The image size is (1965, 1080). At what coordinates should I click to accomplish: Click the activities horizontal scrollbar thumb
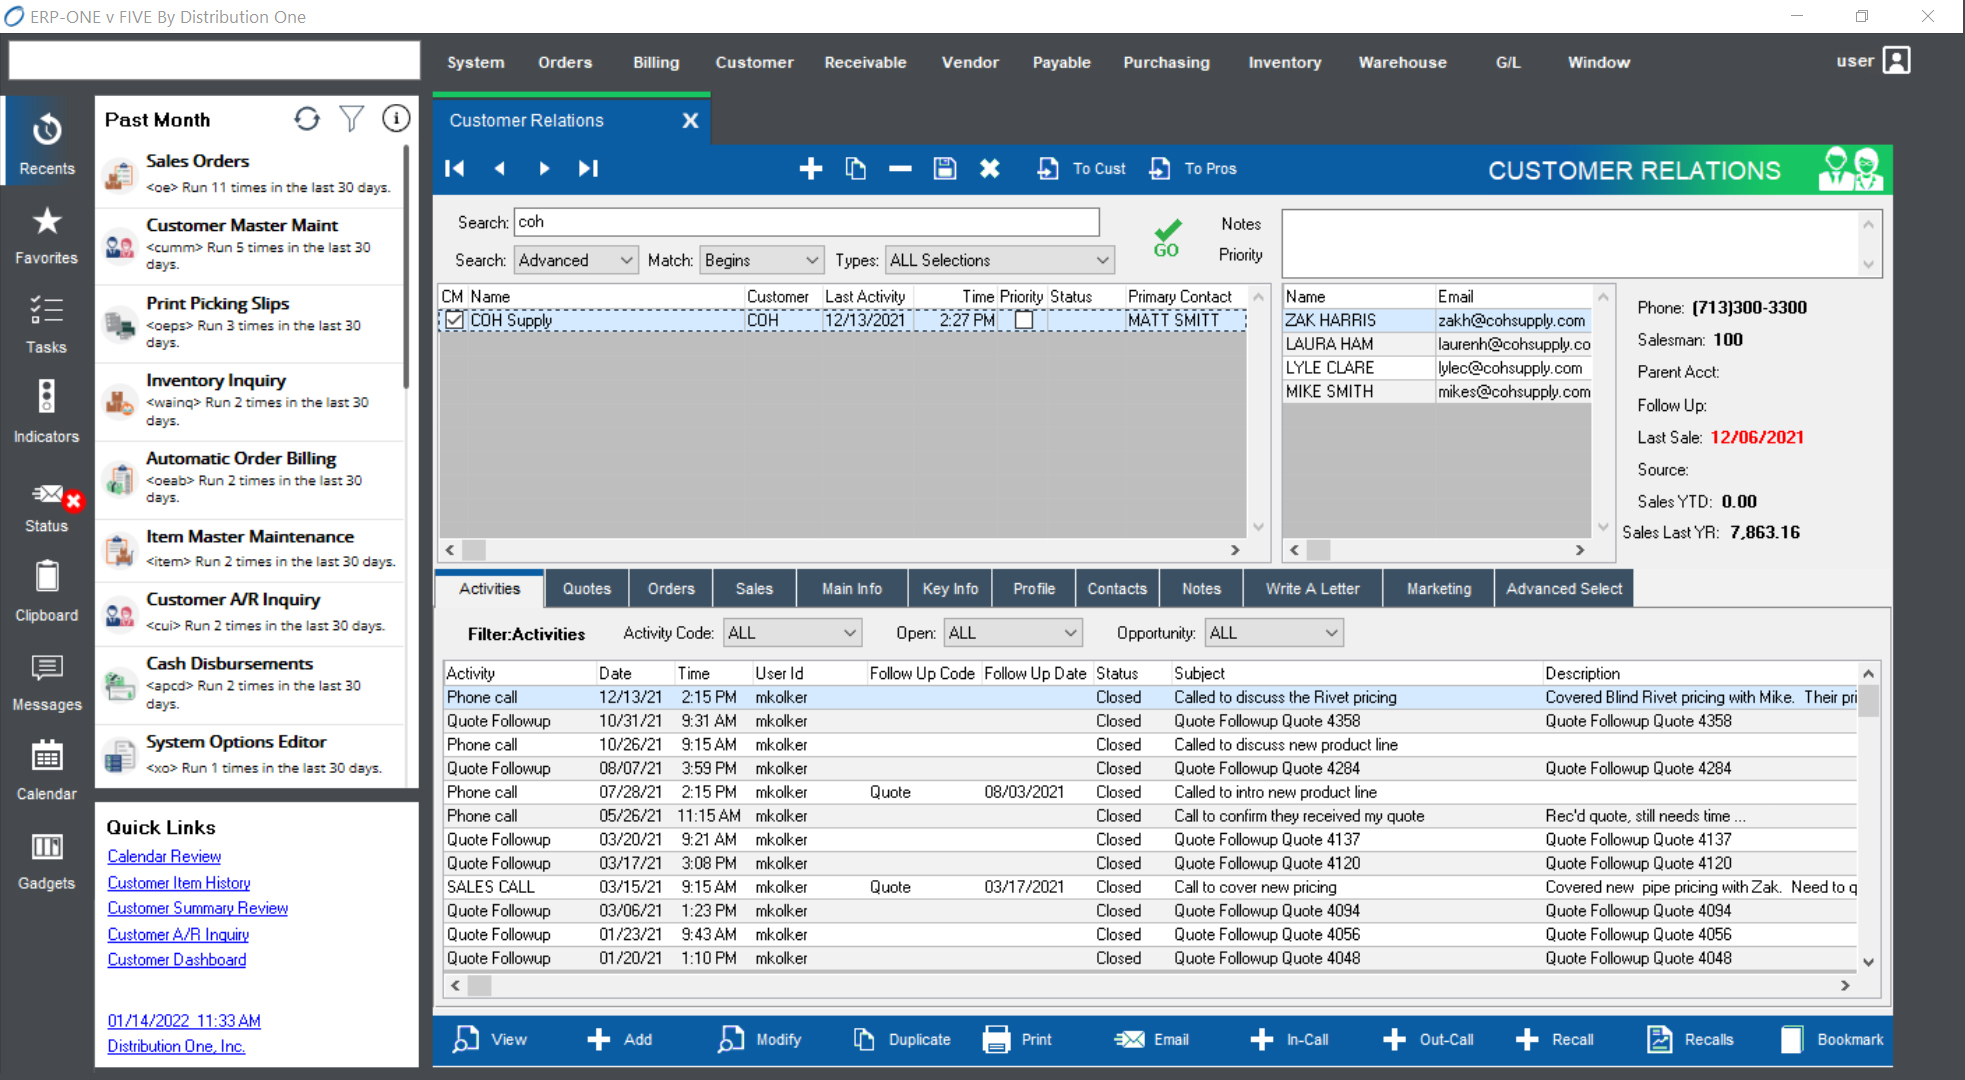tap(481, 985)
